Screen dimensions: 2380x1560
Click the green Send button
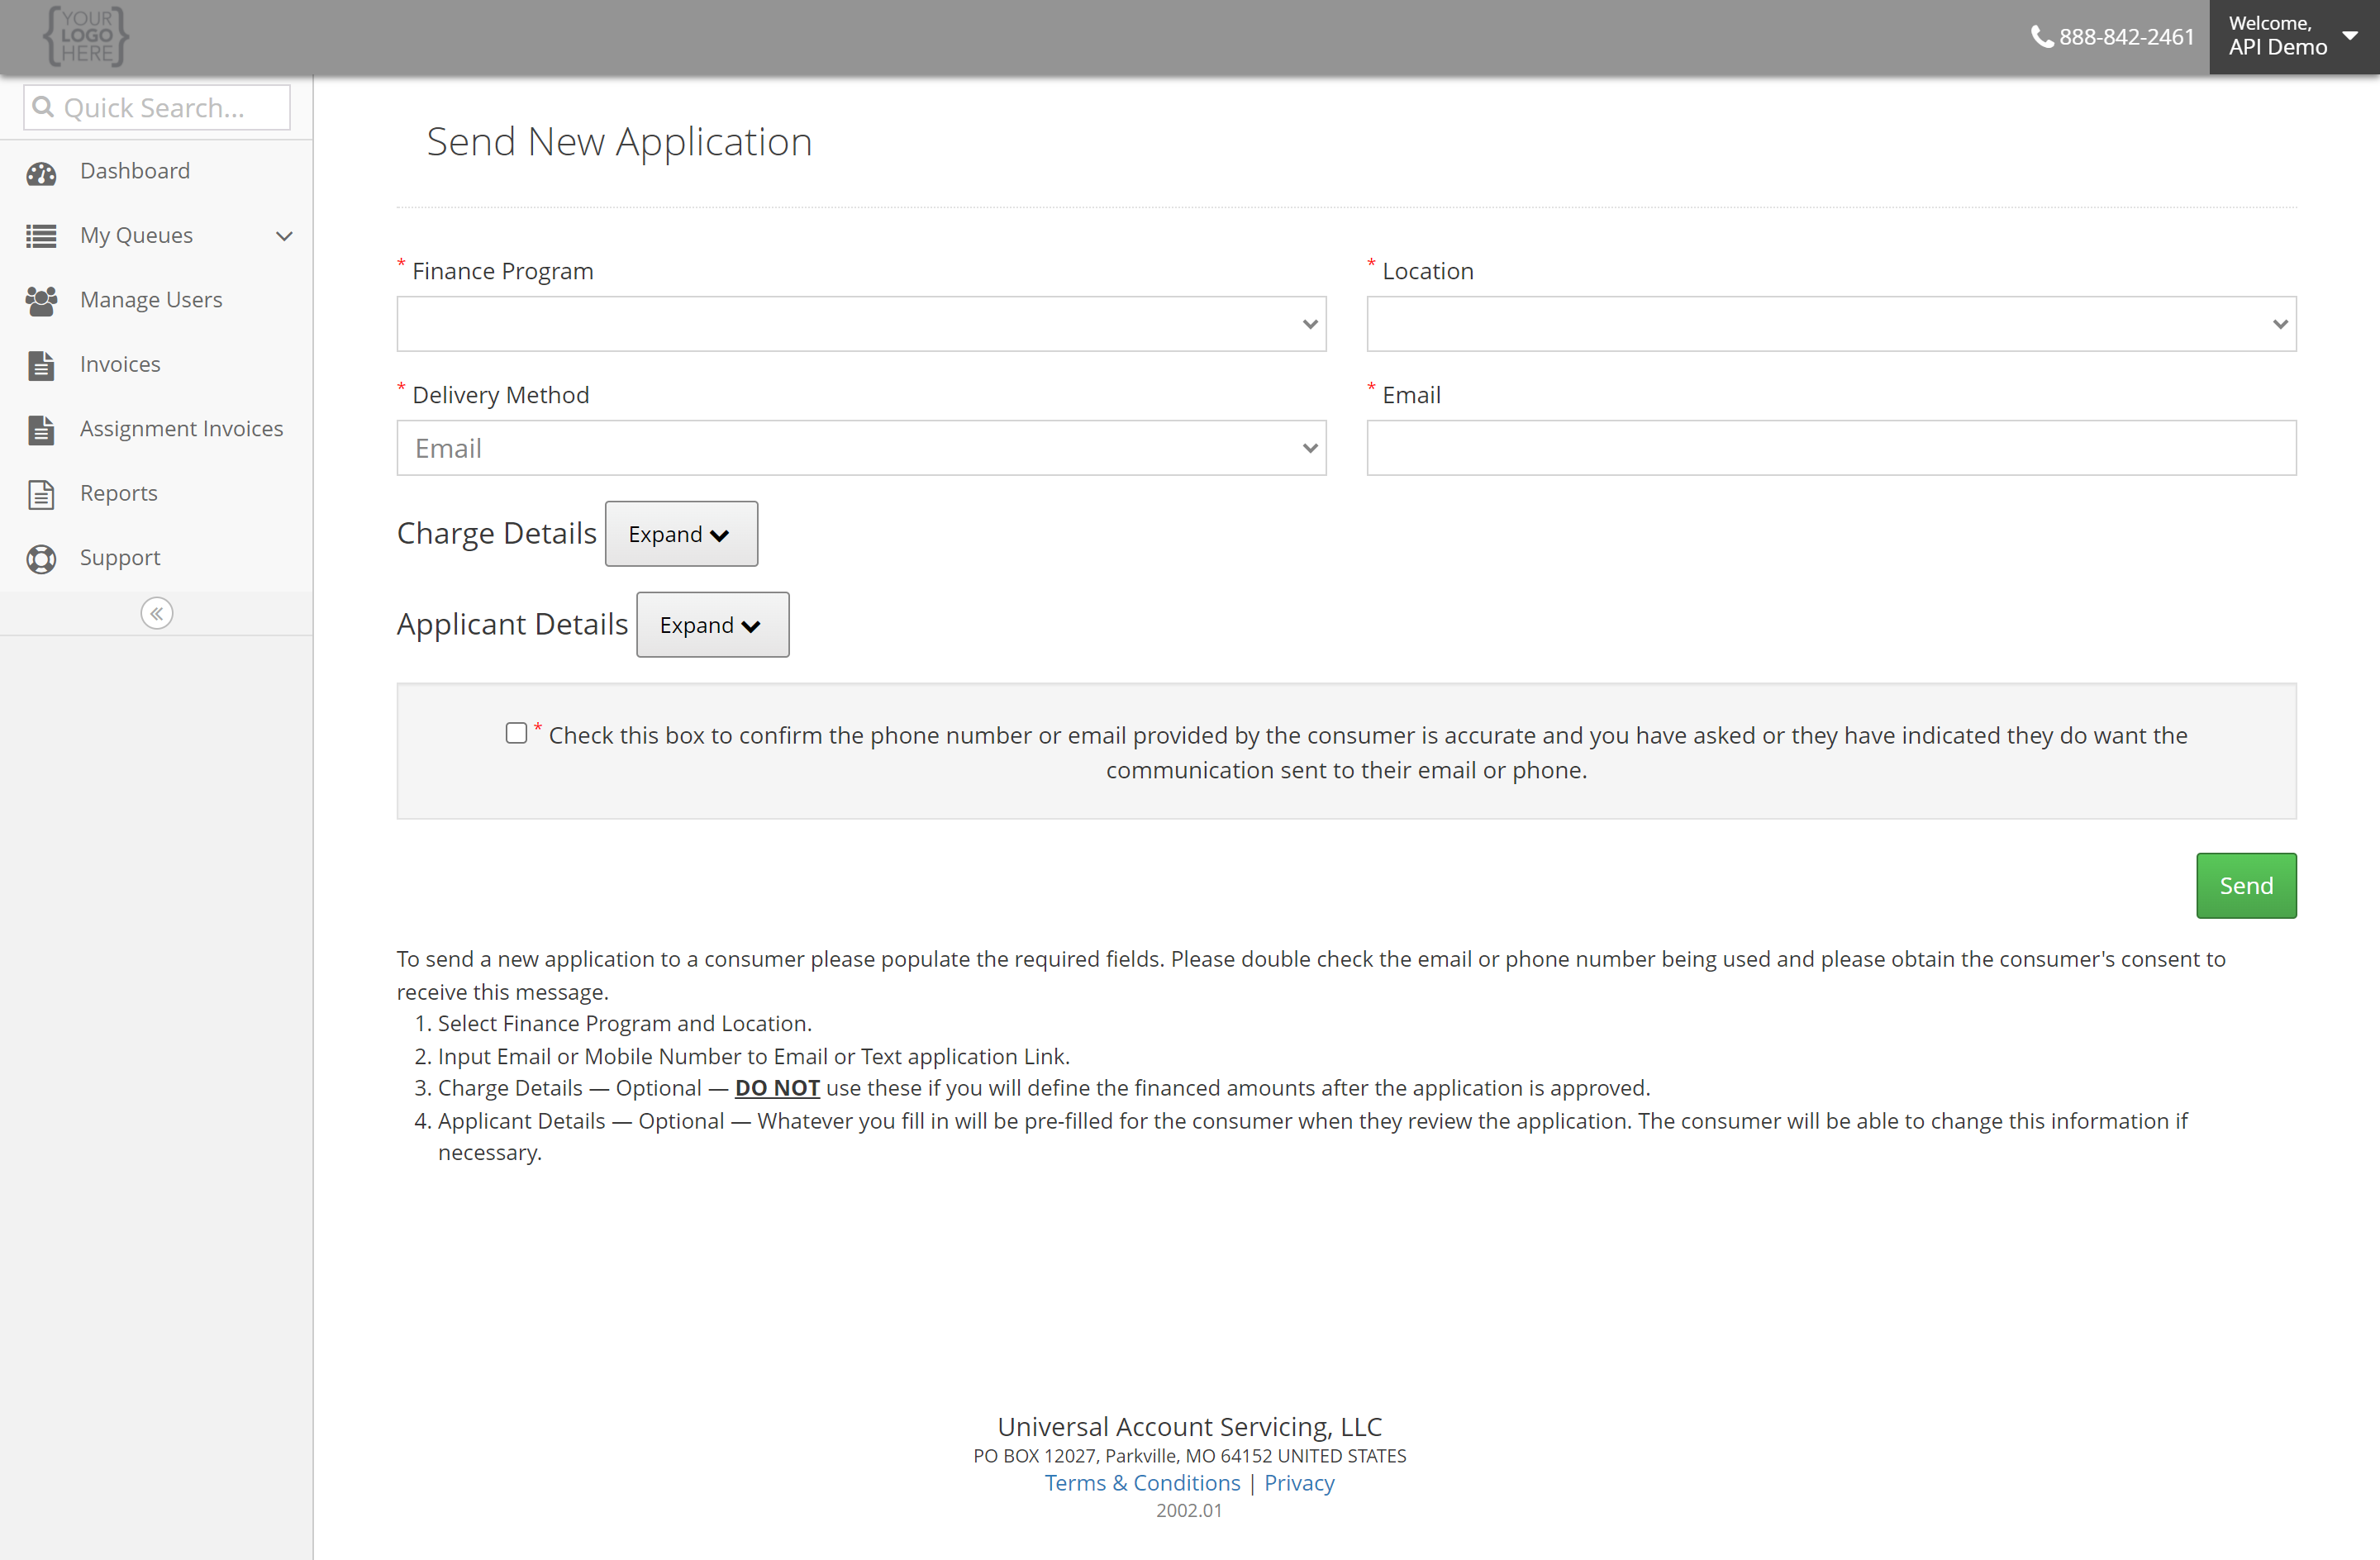pos(2246,885)
